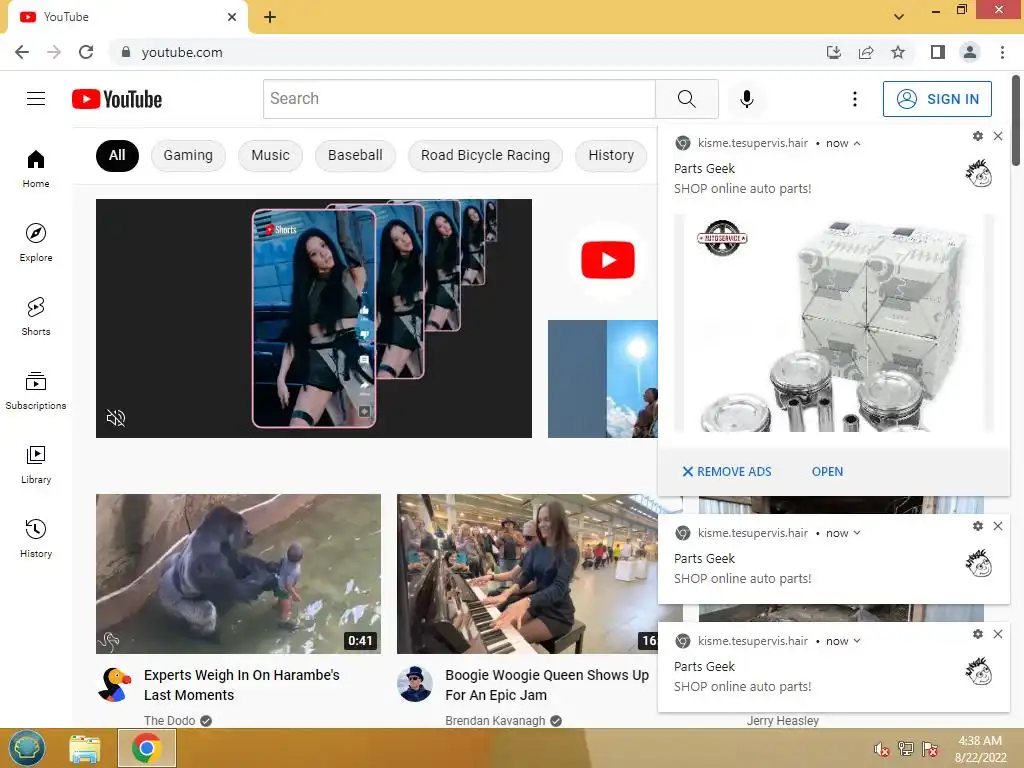Viewport: 1024px width, 768px height.
Task: Bookmark this page with the star icon
Action: tap(898, 52)
